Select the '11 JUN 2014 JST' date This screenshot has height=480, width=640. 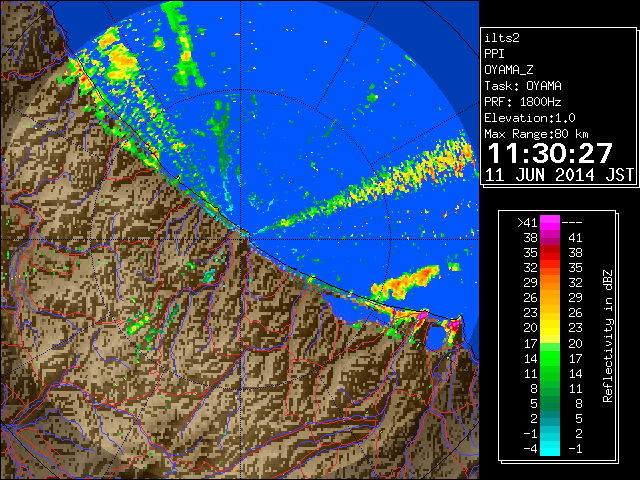click(x=559, y=175)
